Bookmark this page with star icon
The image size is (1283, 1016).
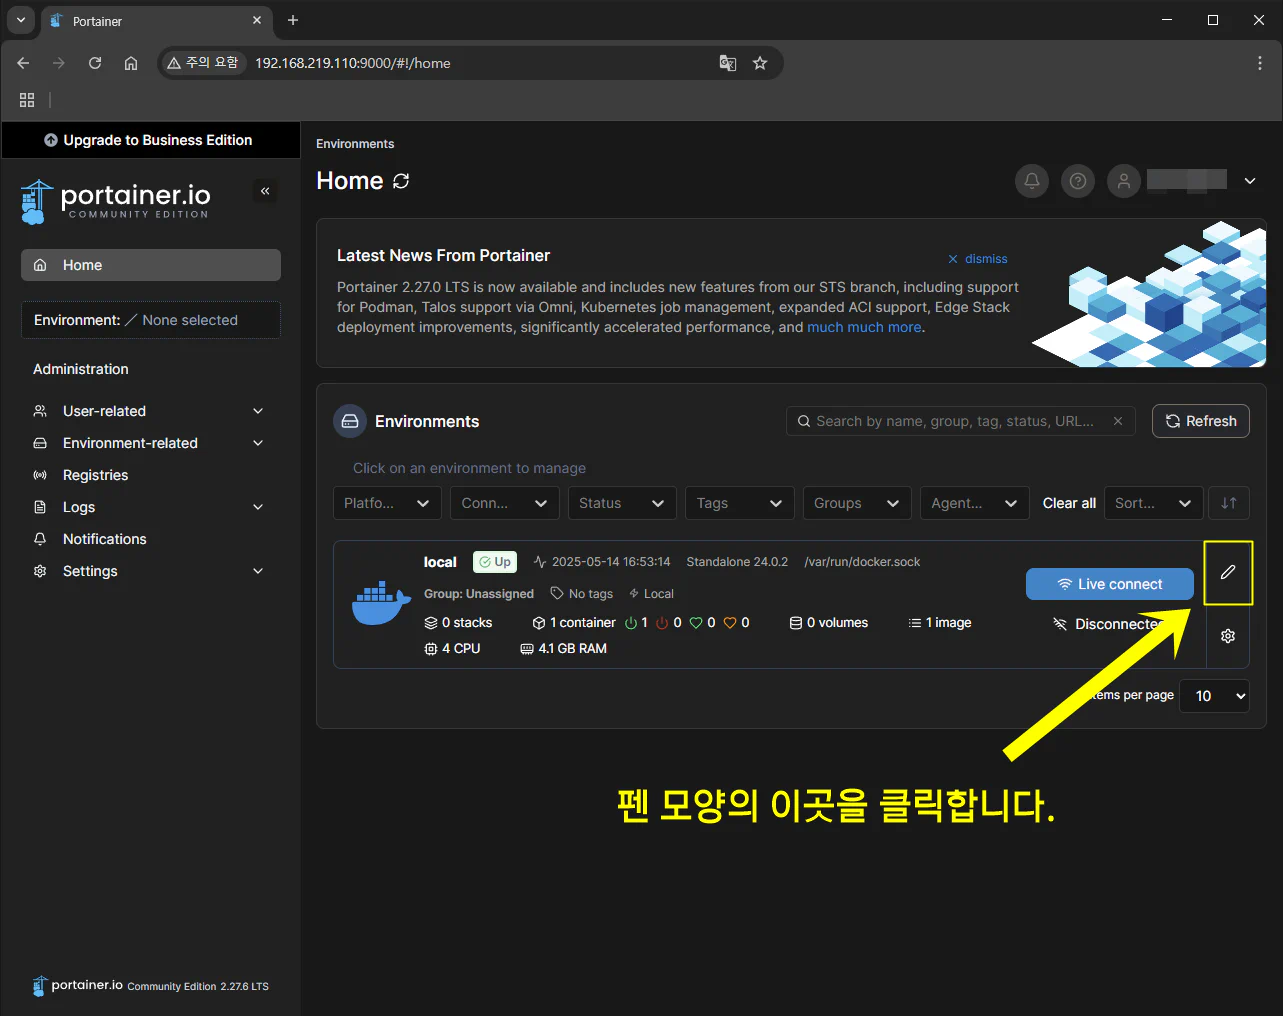pos(760,63)
